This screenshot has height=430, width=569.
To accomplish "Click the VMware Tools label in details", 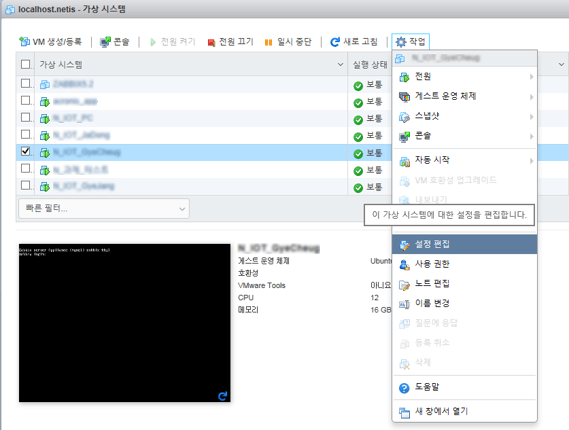I will point(262,286).
